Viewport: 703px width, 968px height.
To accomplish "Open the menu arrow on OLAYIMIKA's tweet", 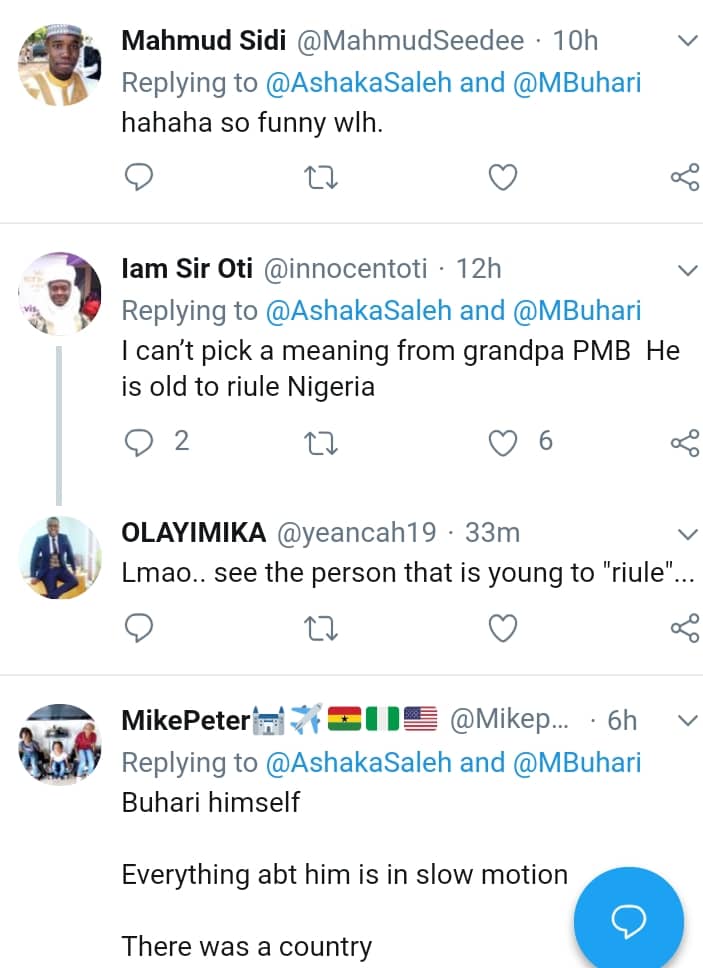I will pos(688,533).
